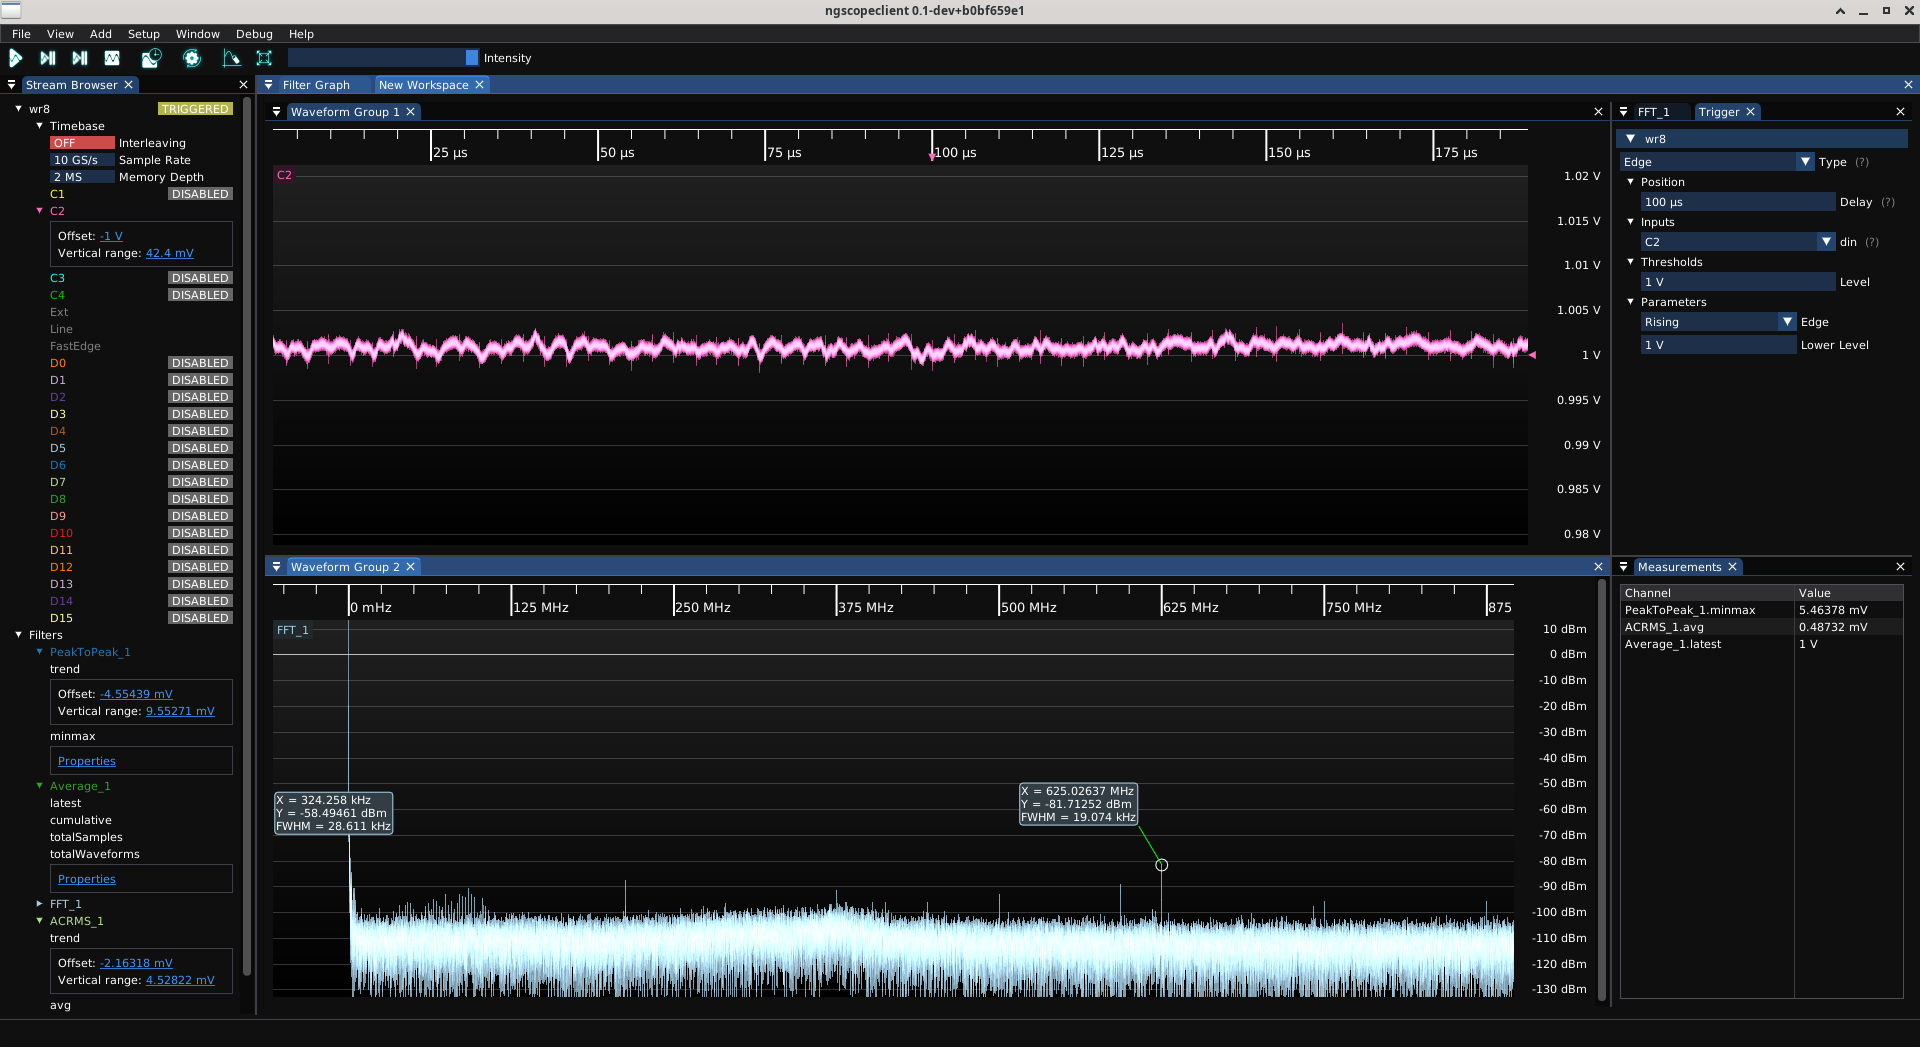Viewport: 1920px width, 1047px height.
Task: Edit ACRMS_1 offset link -2.16318 mV
Action: point(136,963)
